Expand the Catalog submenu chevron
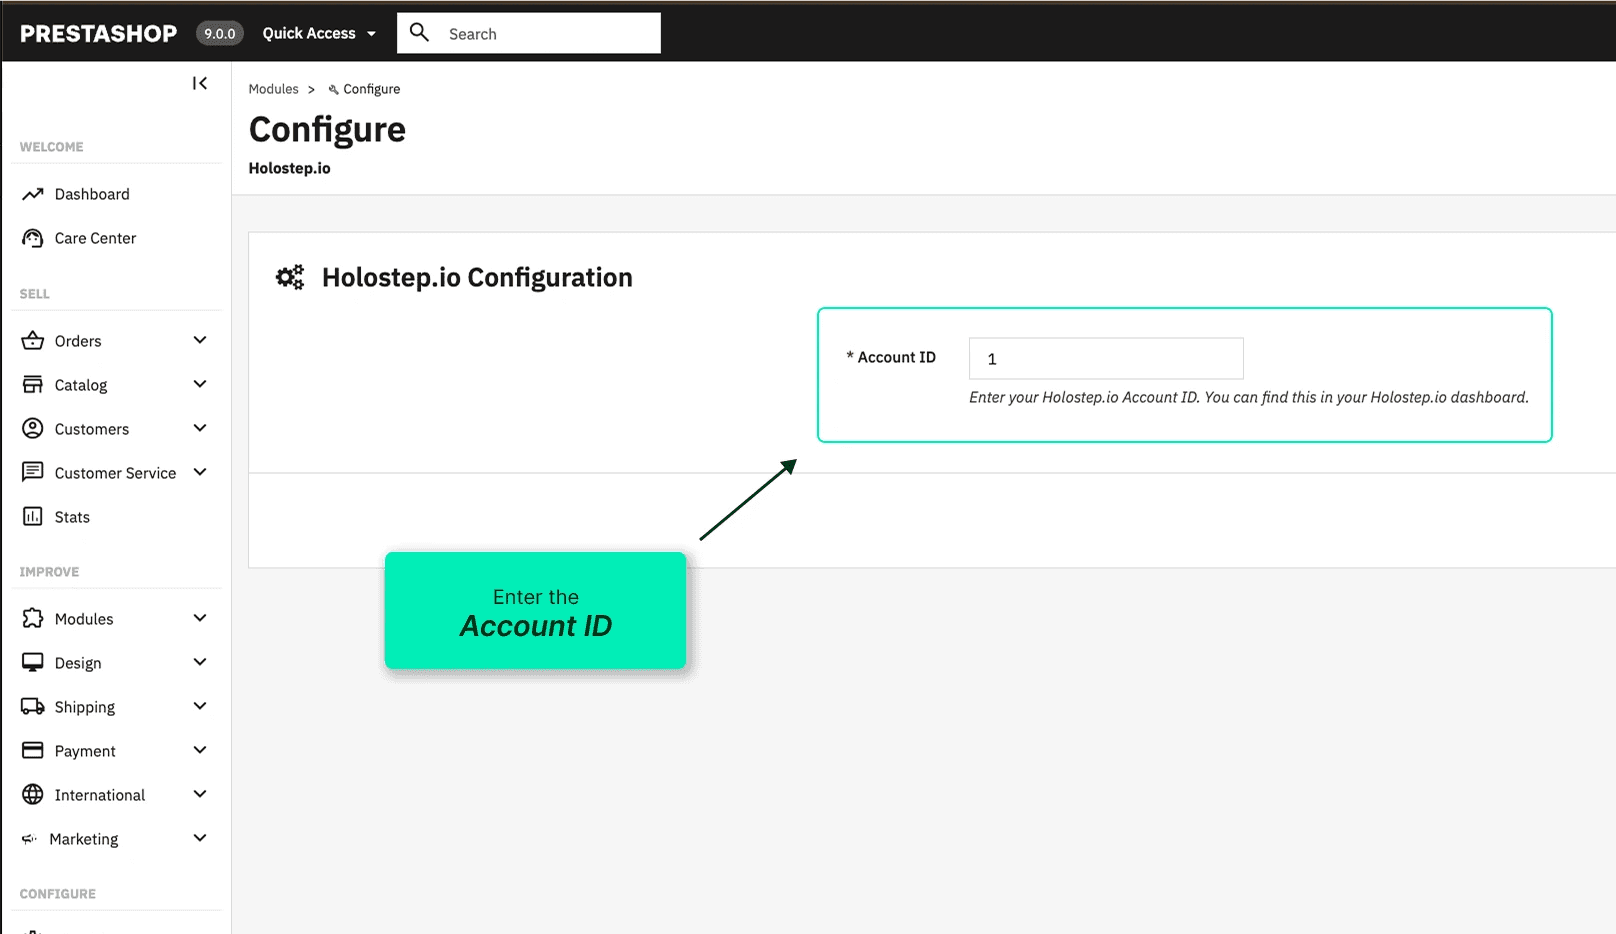 pyautogui.click(x=200, y=384)
